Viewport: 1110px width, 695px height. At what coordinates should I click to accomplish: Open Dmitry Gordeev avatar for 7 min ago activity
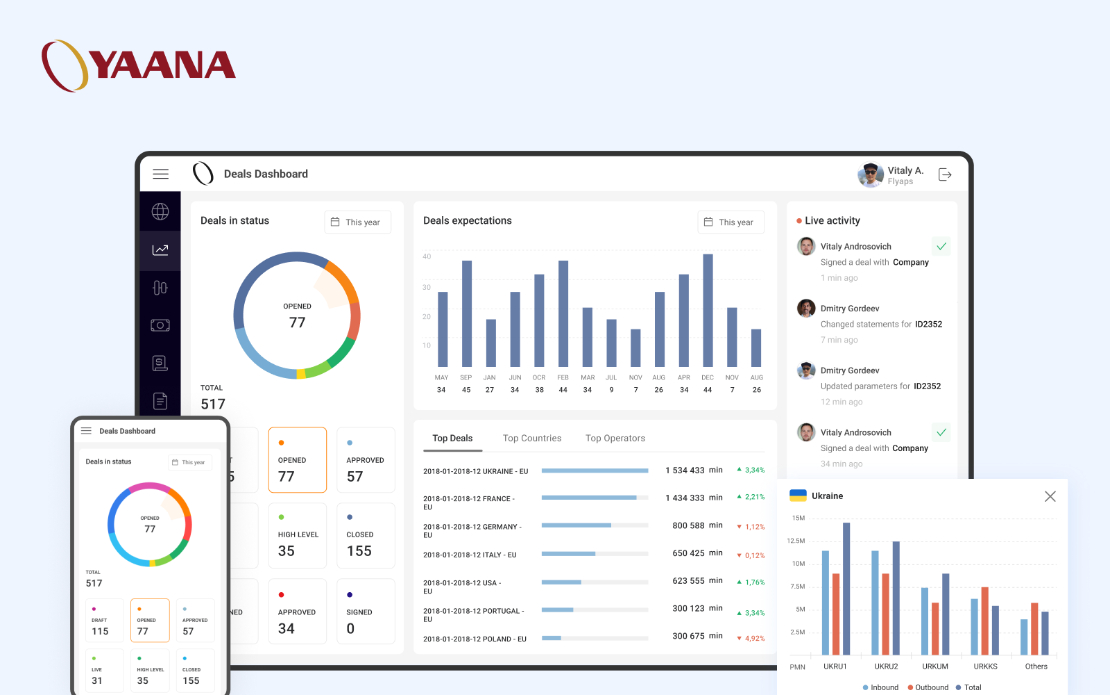coord(806,309)
